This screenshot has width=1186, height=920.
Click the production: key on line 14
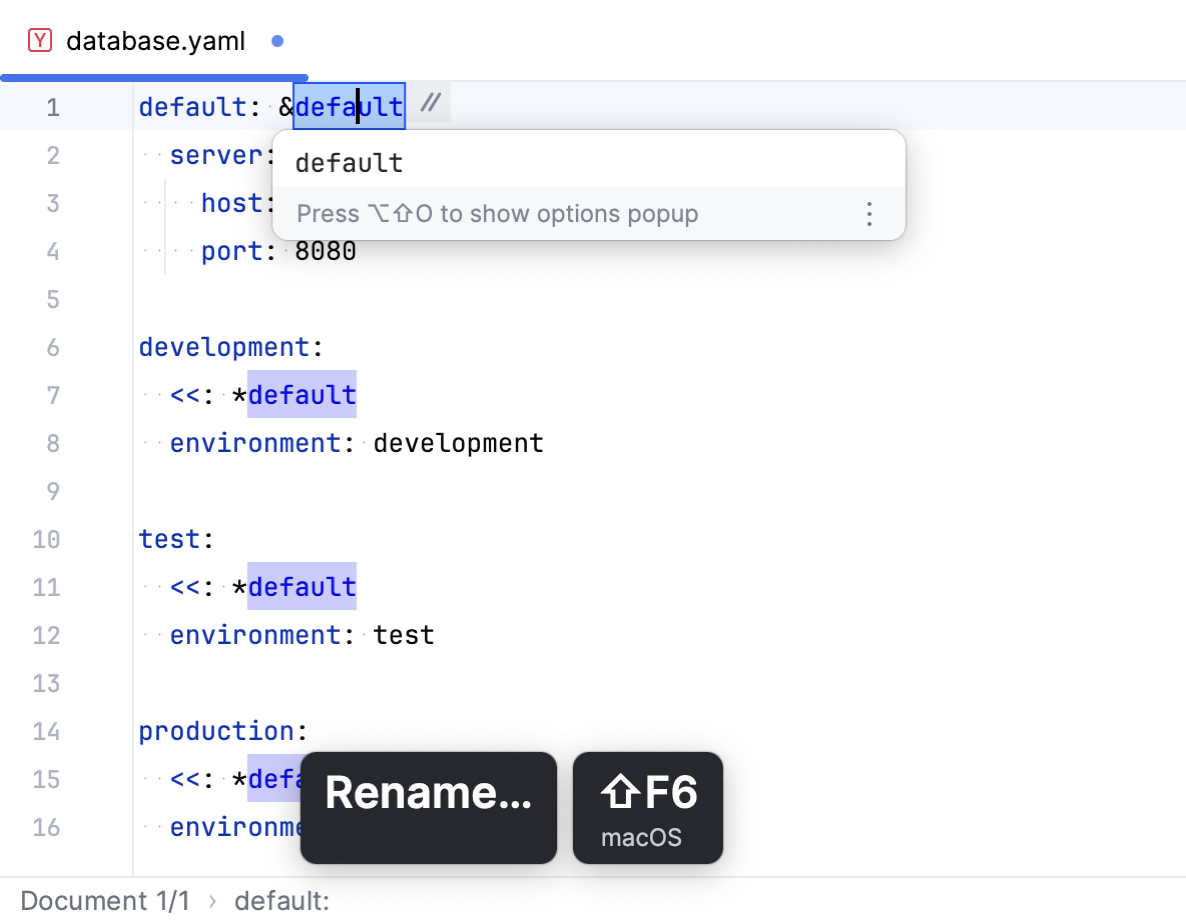click(x=217, y=731)
